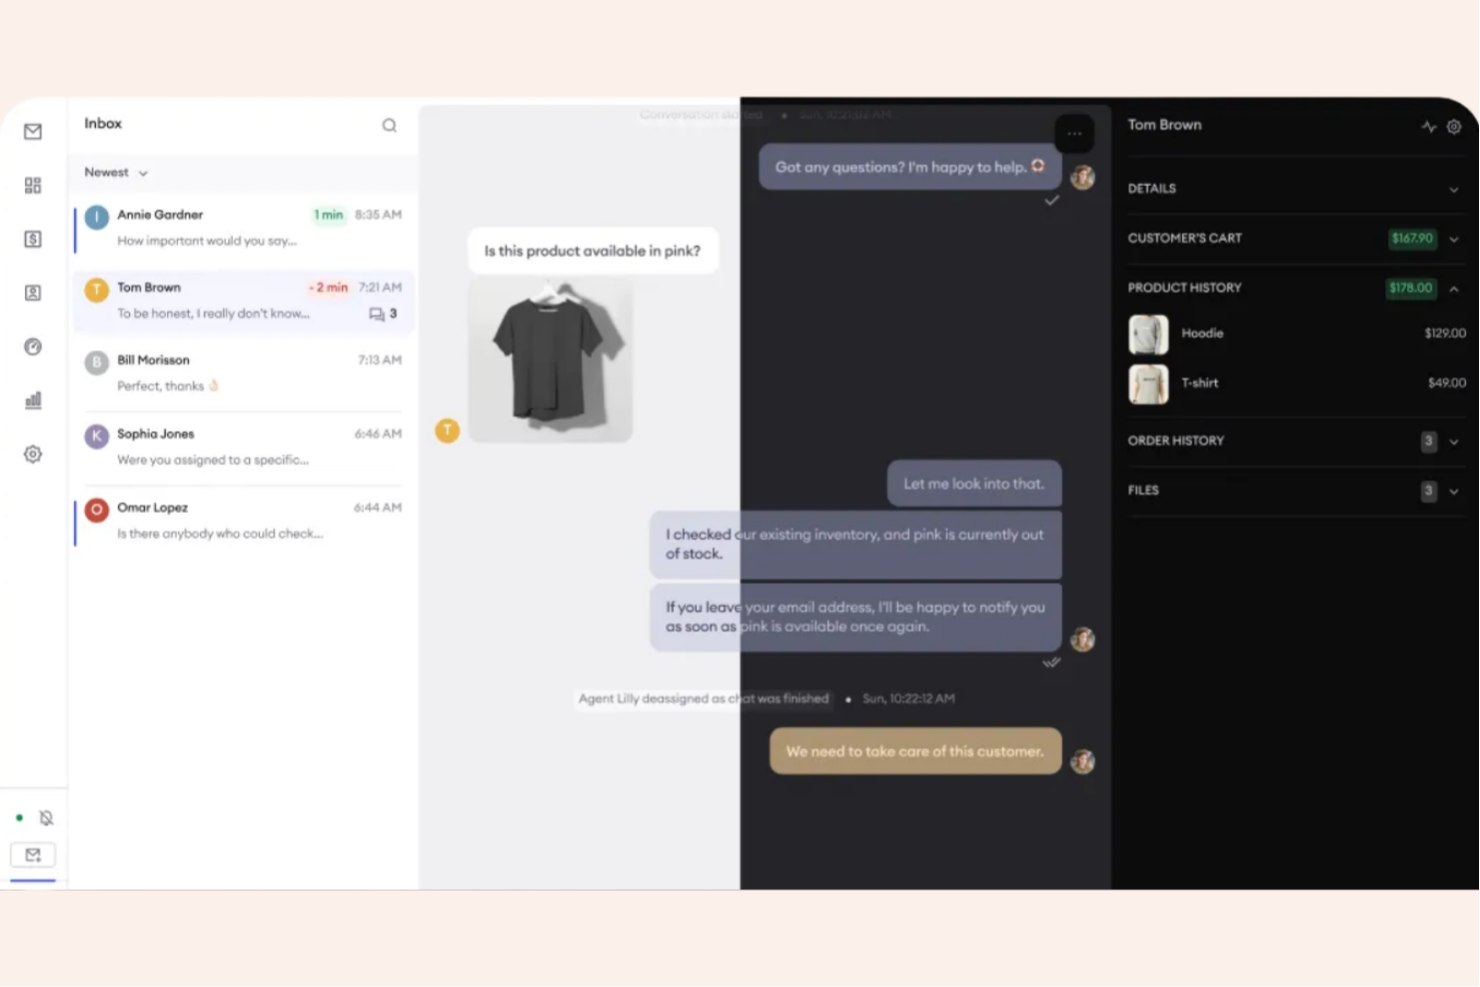Open chat settings gear in right panel
1480x987 pixels.
1453,126
